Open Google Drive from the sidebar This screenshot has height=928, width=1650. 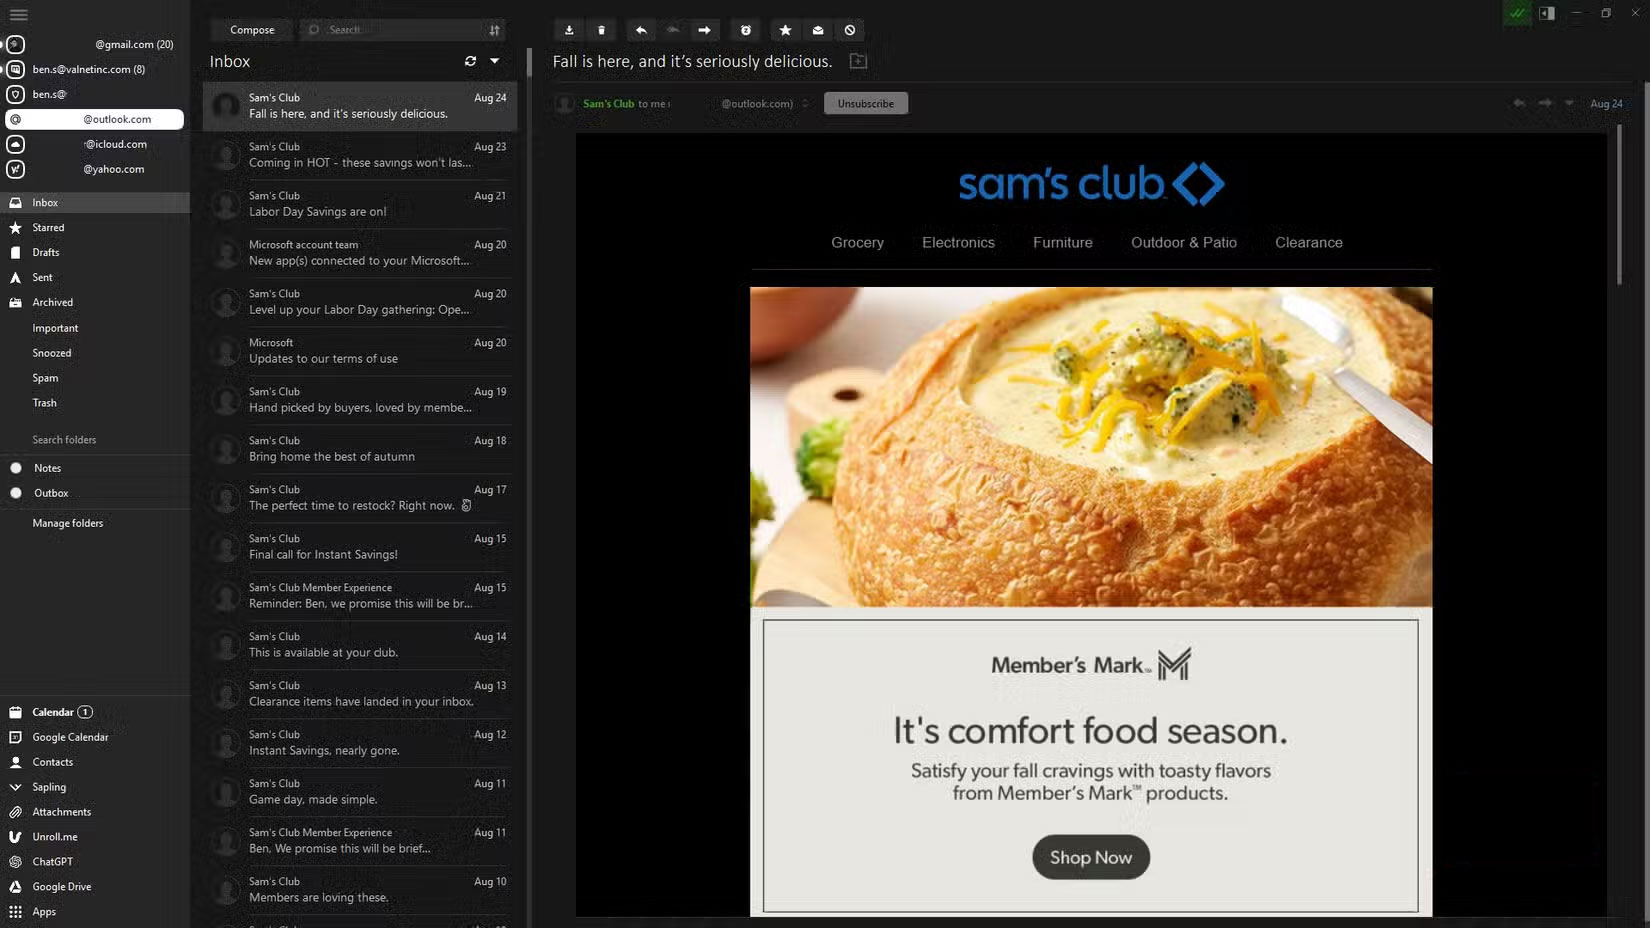[x=61, y=887]
